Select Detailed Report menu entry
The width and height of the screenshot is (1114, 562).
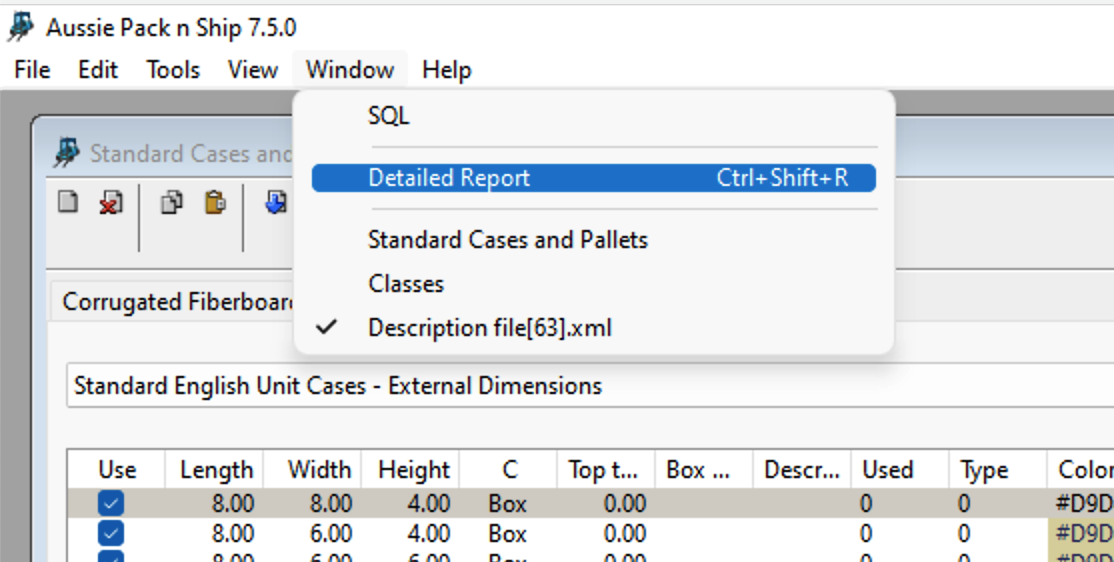tap(593, 178)
